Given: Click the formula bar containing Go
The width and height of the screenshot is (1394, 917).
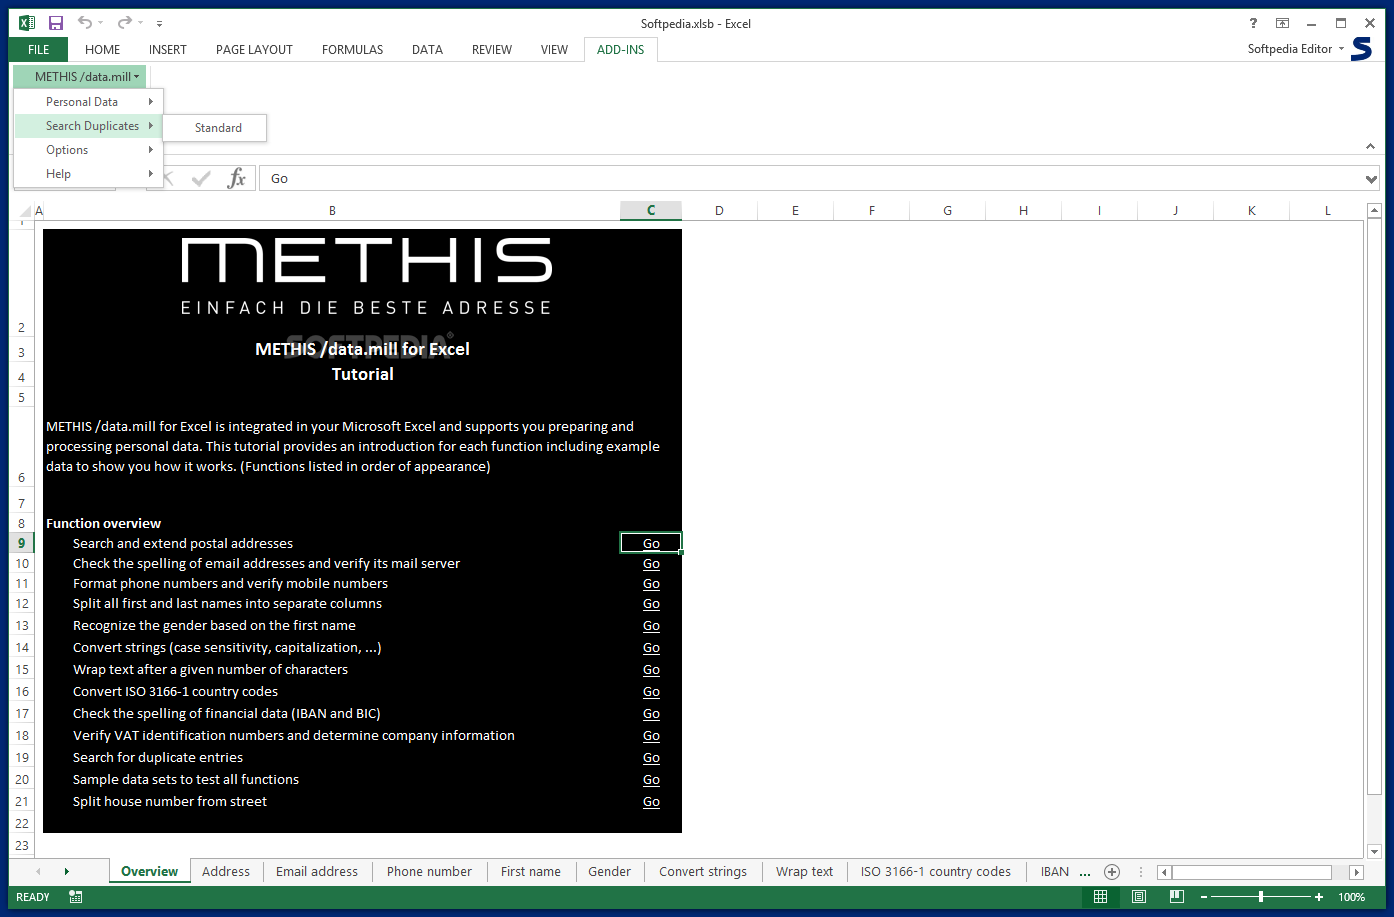Looking at the screenshot, I should click(809, 178).
